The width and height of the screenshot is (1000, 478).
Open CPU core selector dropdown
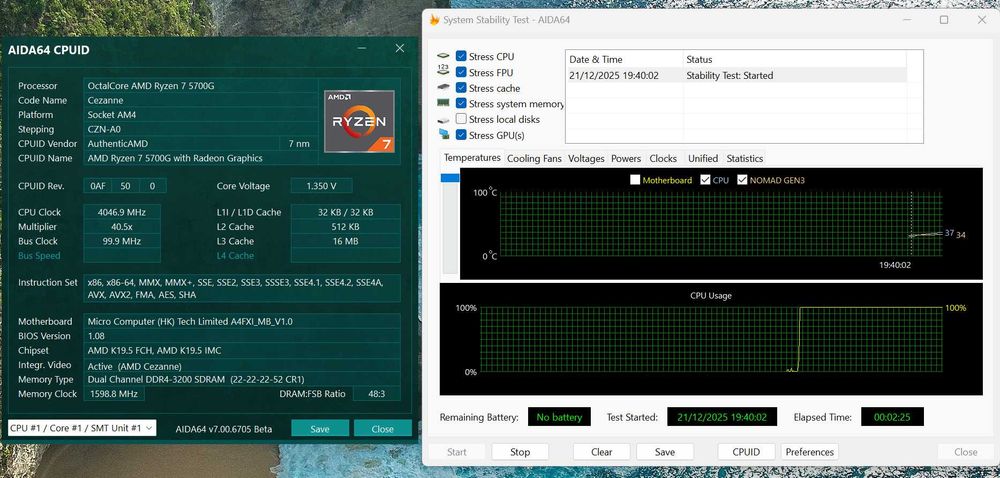(82, 428)
